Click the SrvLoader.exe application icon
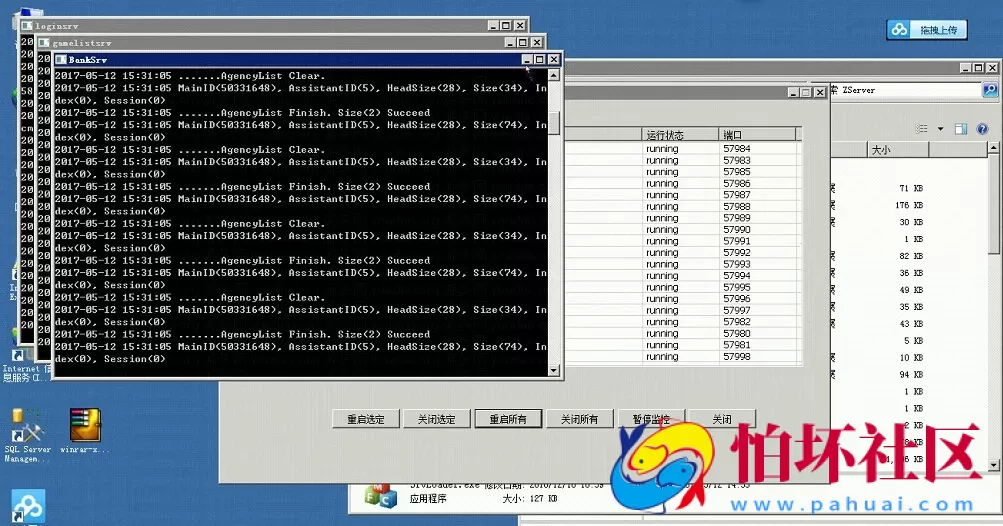The height and width of the screenshot is (526, 1003). tap(379, 496)
